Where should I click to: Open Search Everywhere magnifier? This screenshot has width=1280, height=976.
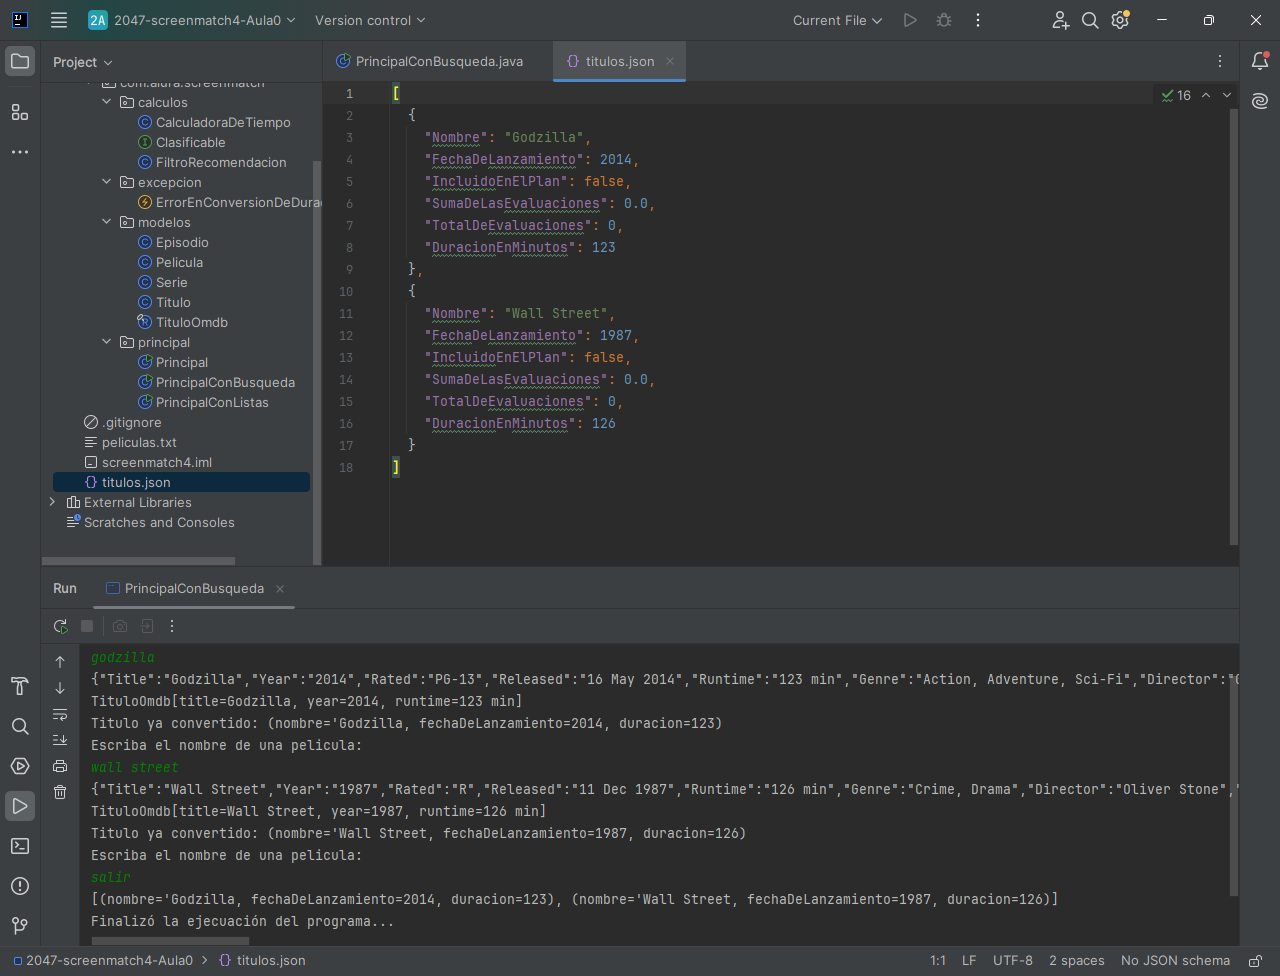tap(1090, 20)
